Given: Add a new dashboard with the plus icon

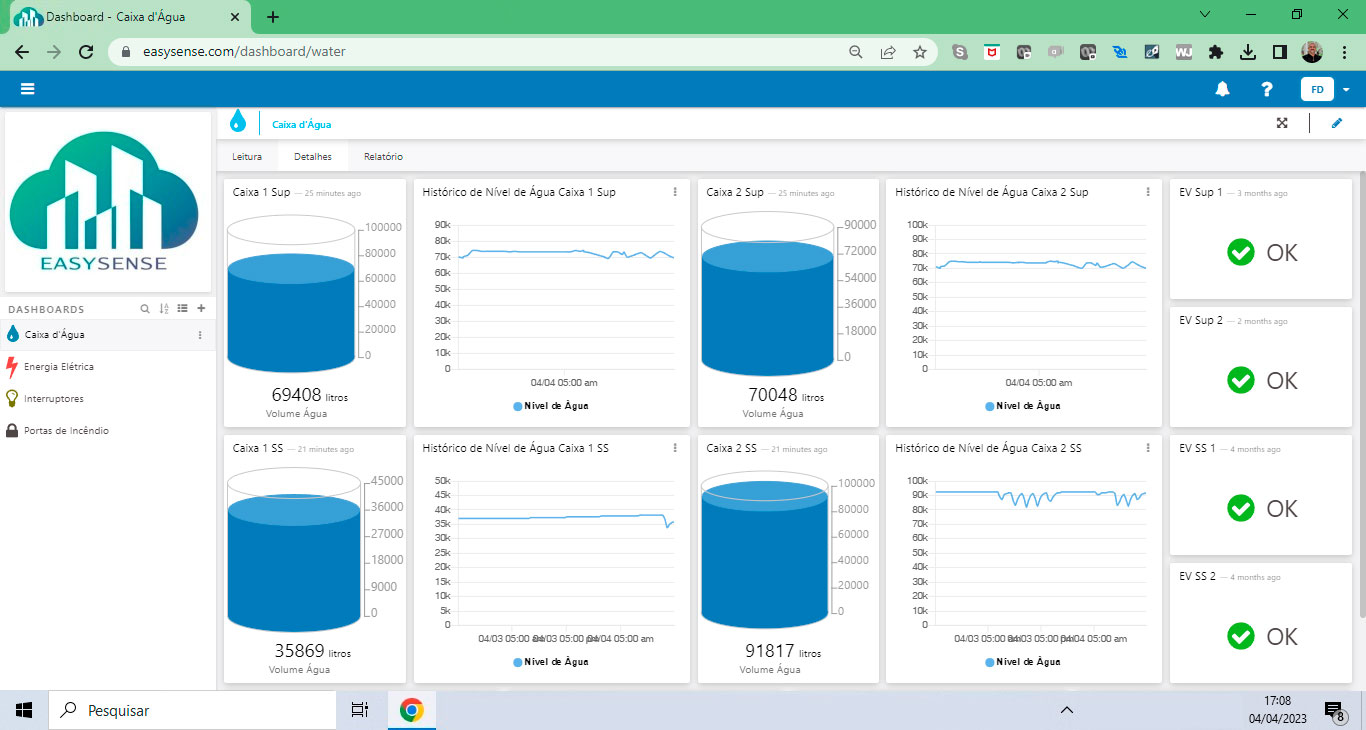Looking at the screenshot, I should tap(201, 309).
